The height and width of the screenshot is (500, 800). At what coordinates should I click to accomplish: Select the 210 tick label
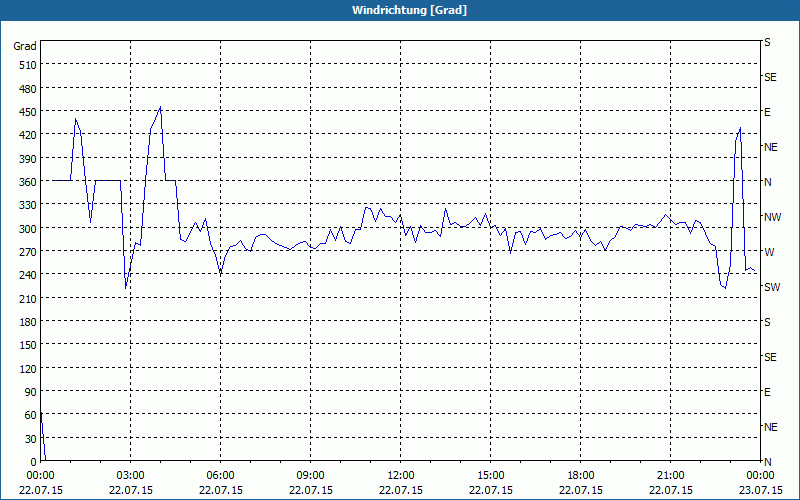click(x=29, y=298)
